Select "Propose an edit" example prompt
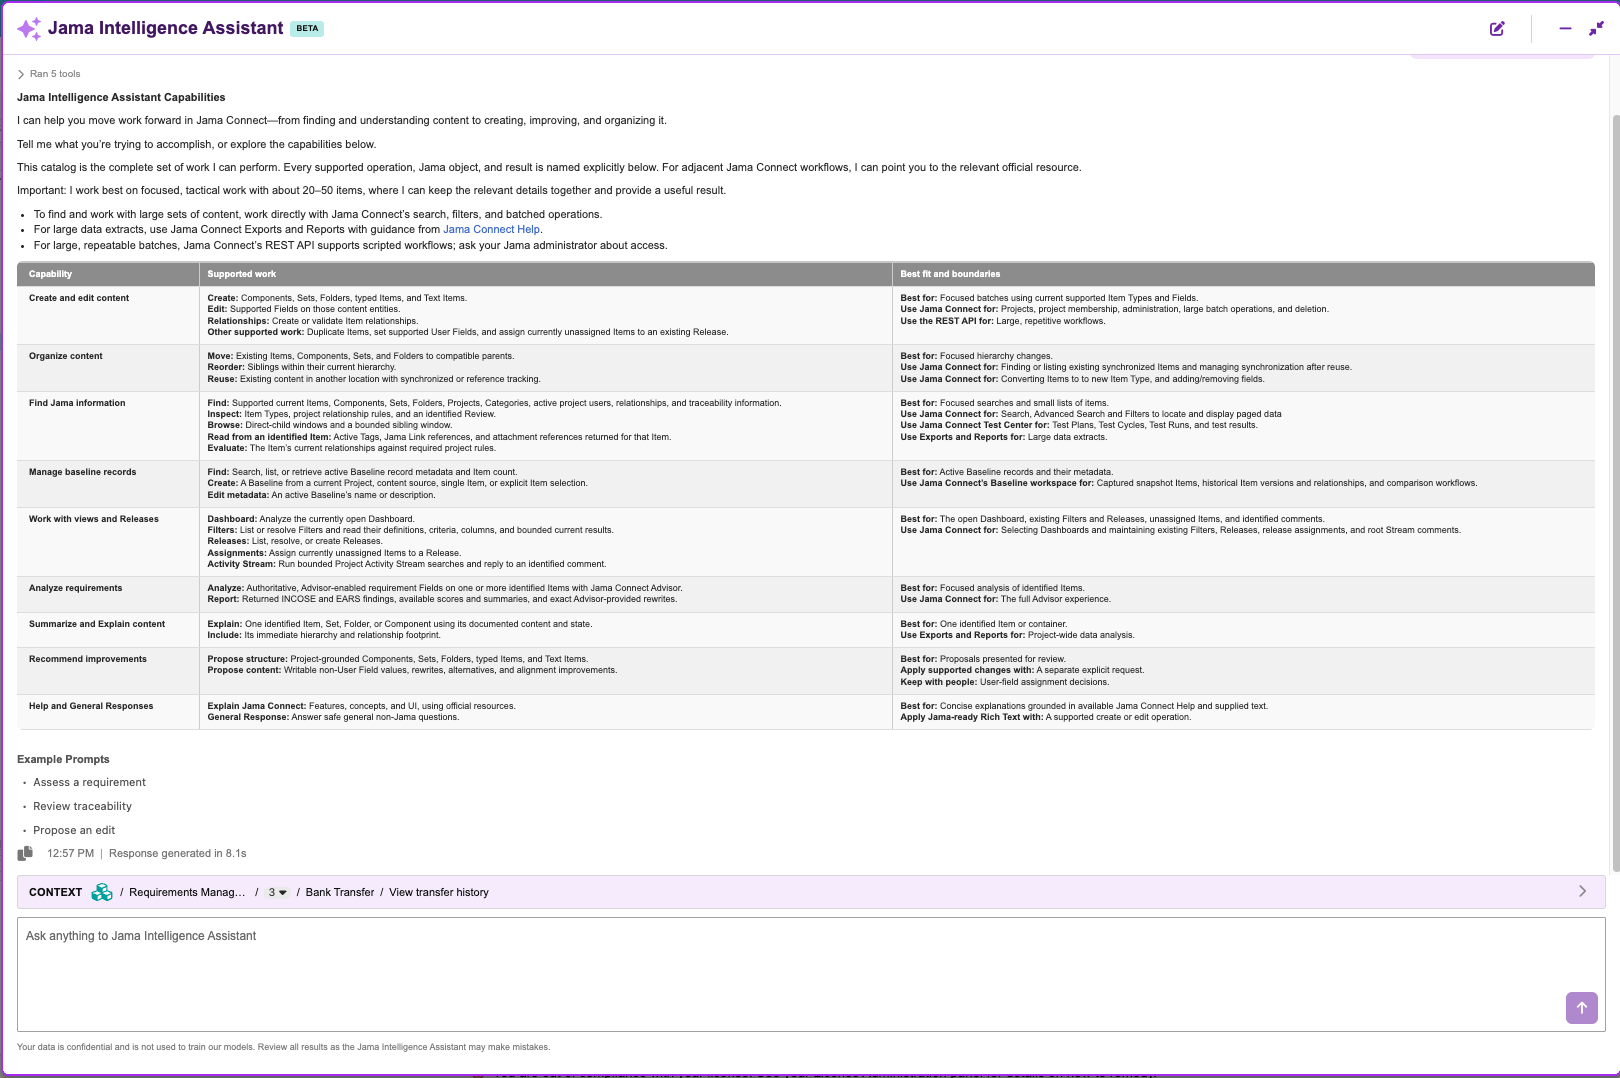This screenshot has height=1078, width=1620. click(x=74, y=830)
